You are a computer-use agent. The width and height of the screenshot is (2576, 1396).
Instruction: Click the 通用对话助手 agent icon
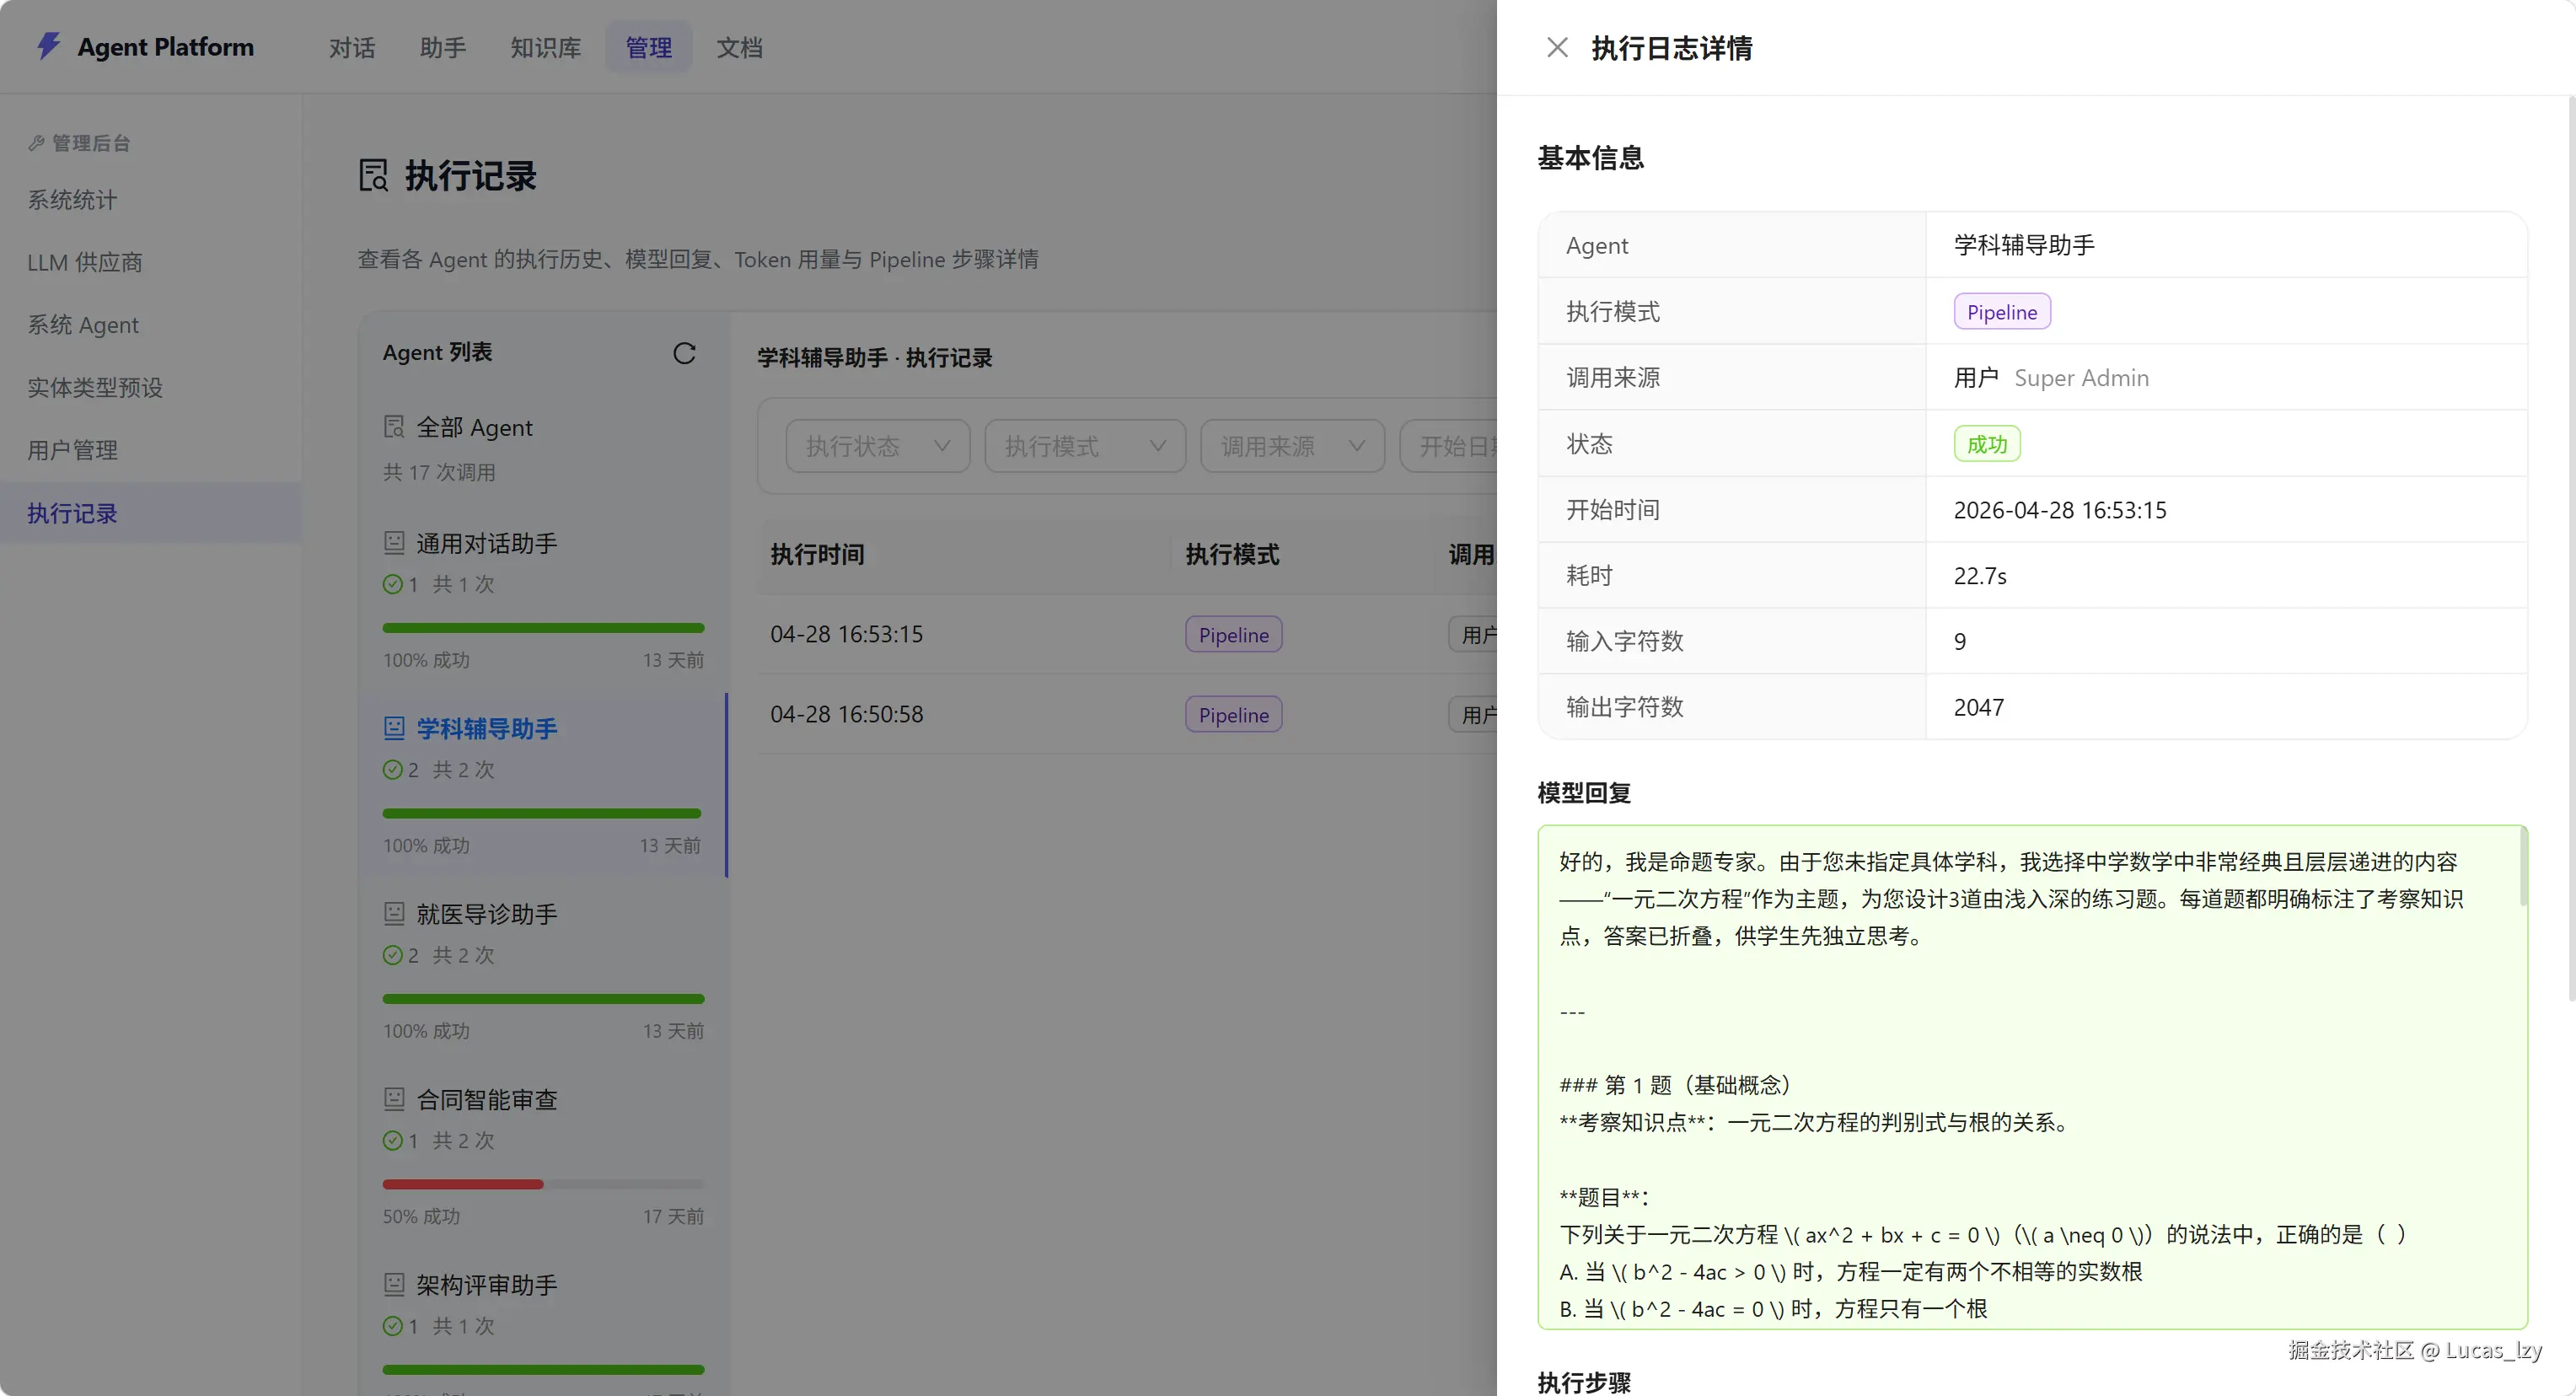[394, 543]
